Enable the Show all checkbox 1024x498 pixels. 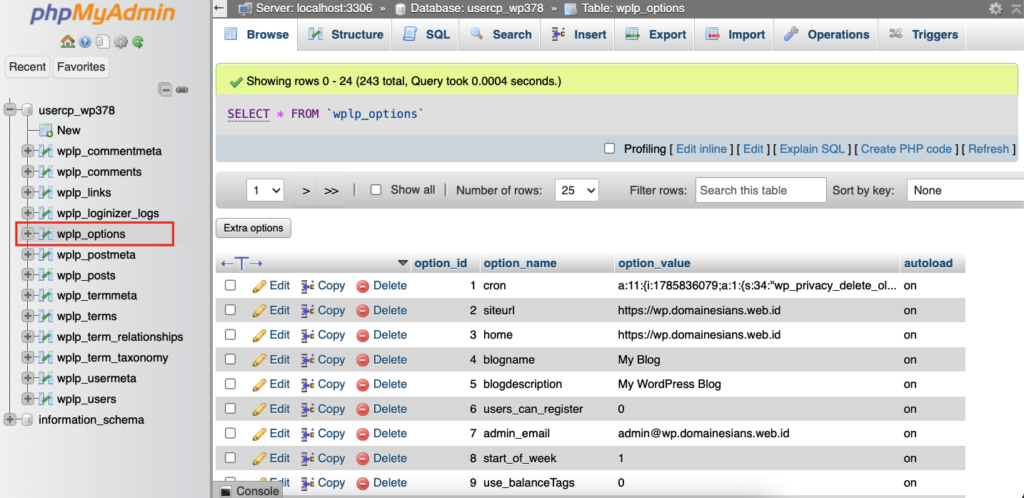(376, 190)
